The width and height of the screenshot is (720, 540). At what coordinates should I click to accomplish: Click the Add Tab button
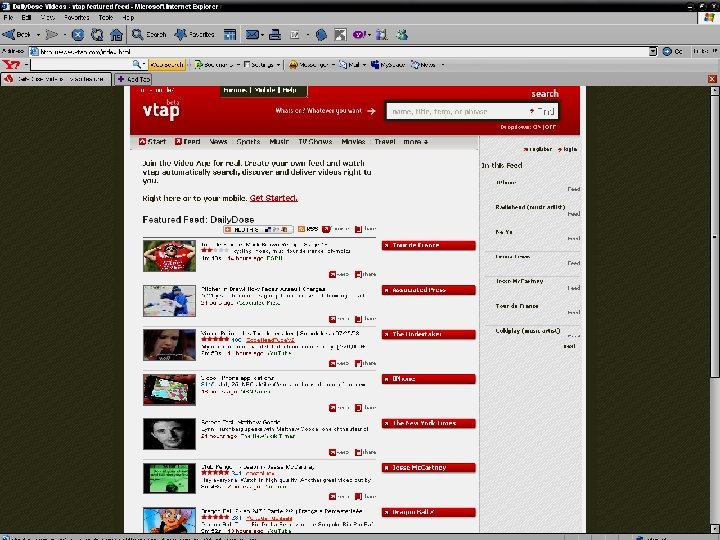point(133,79)
